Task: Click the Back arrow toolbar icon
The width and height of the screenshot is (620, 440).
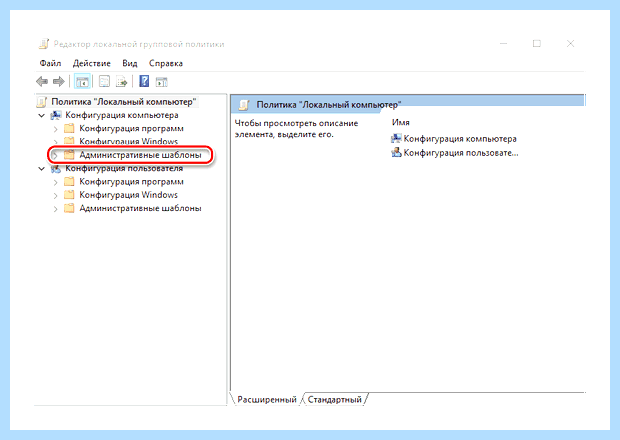Action: (x=42, y=82)
